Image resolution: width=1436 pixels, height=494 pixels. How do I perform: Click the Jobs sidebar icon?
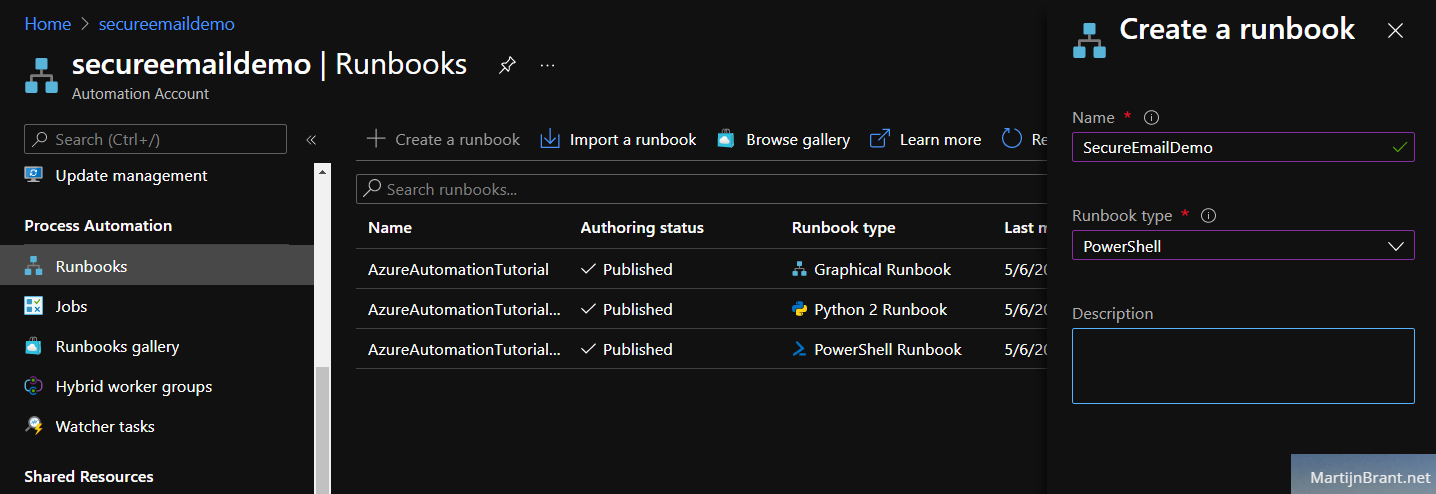coord(34,306)
